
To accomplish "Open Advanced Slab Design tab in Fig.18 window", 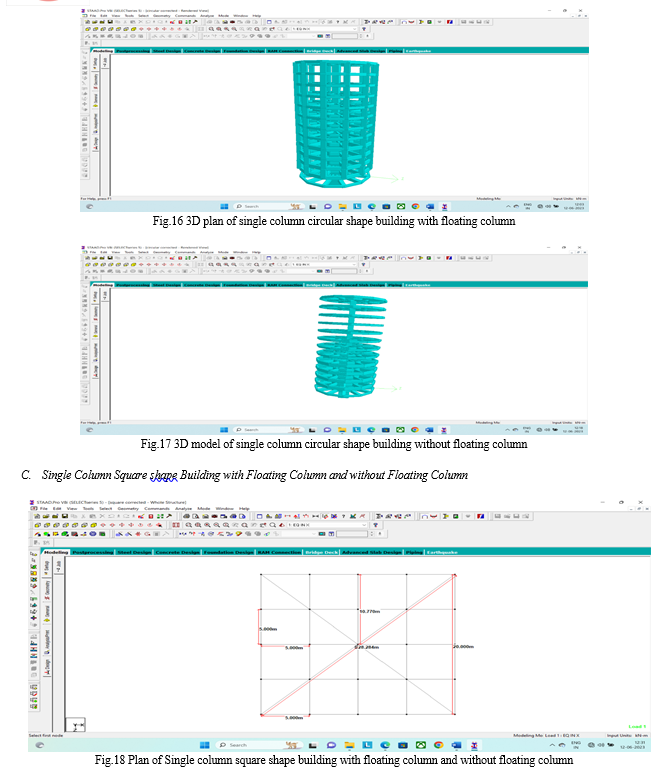I will pos(372,552).
